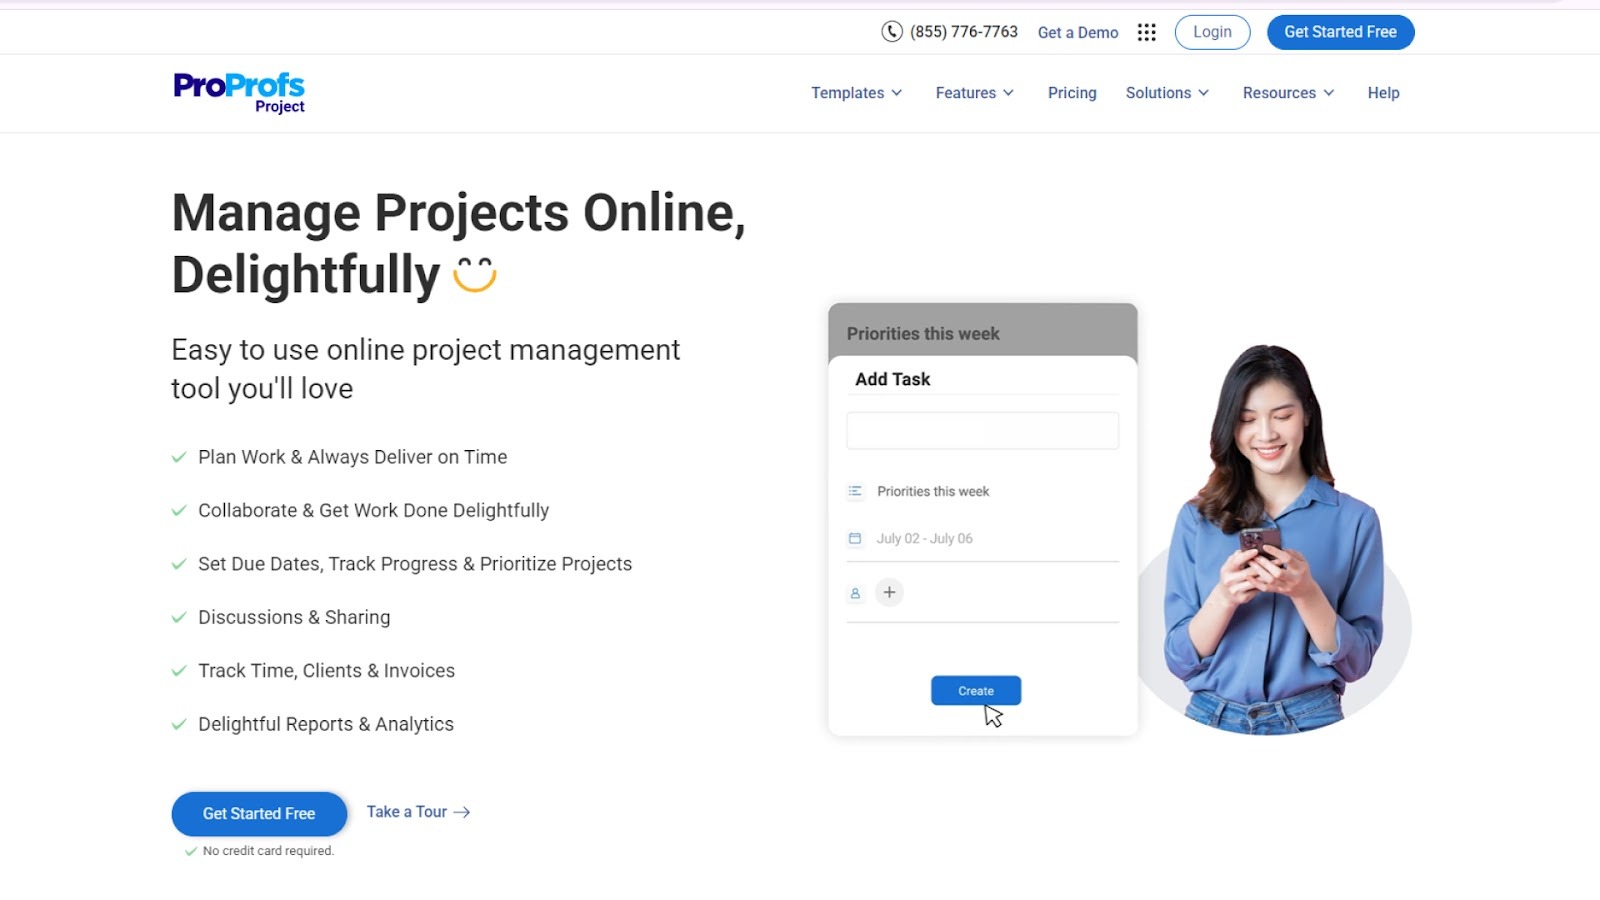Click the arrow icon beside Take a Tour

tap(461, 812)
